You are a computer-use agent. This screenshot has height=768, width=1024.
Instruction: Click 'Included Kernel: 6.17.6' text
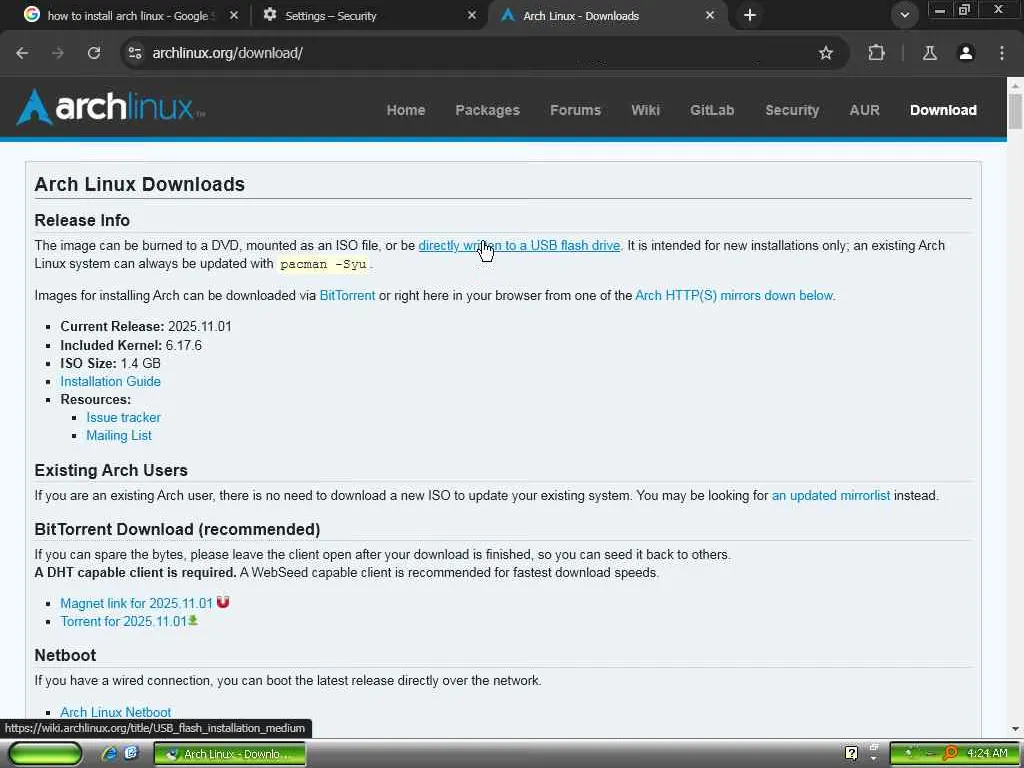[x=131, y=345]
